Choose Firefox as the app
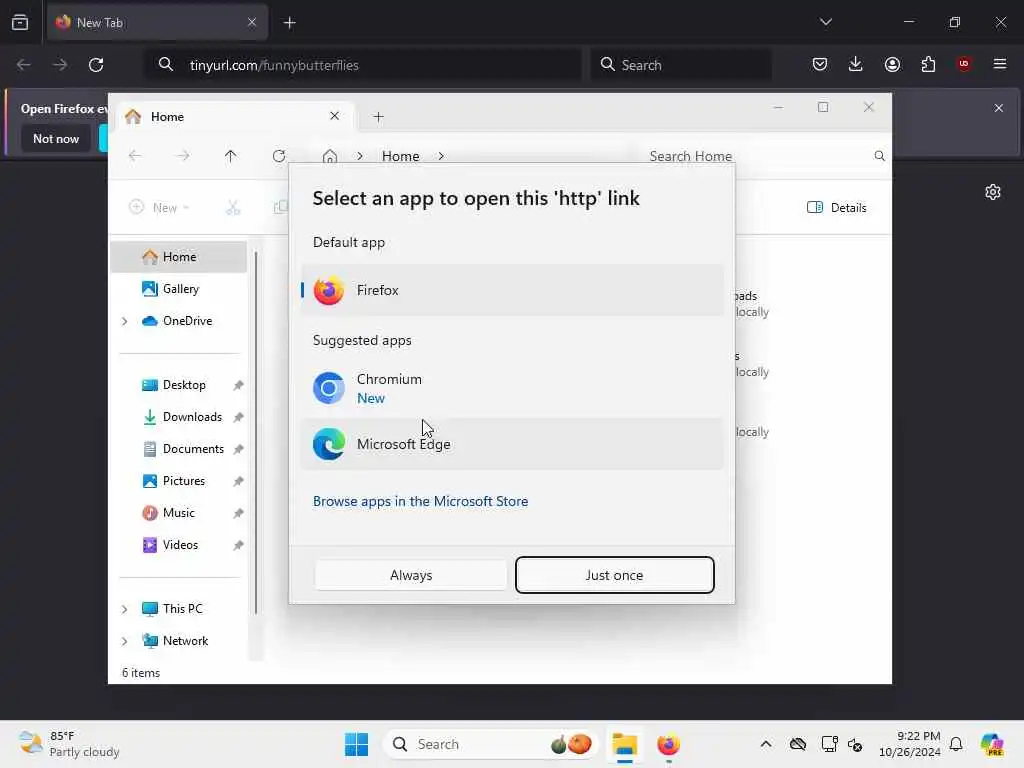Screen dimensions: 1024x768 point(512,290)
